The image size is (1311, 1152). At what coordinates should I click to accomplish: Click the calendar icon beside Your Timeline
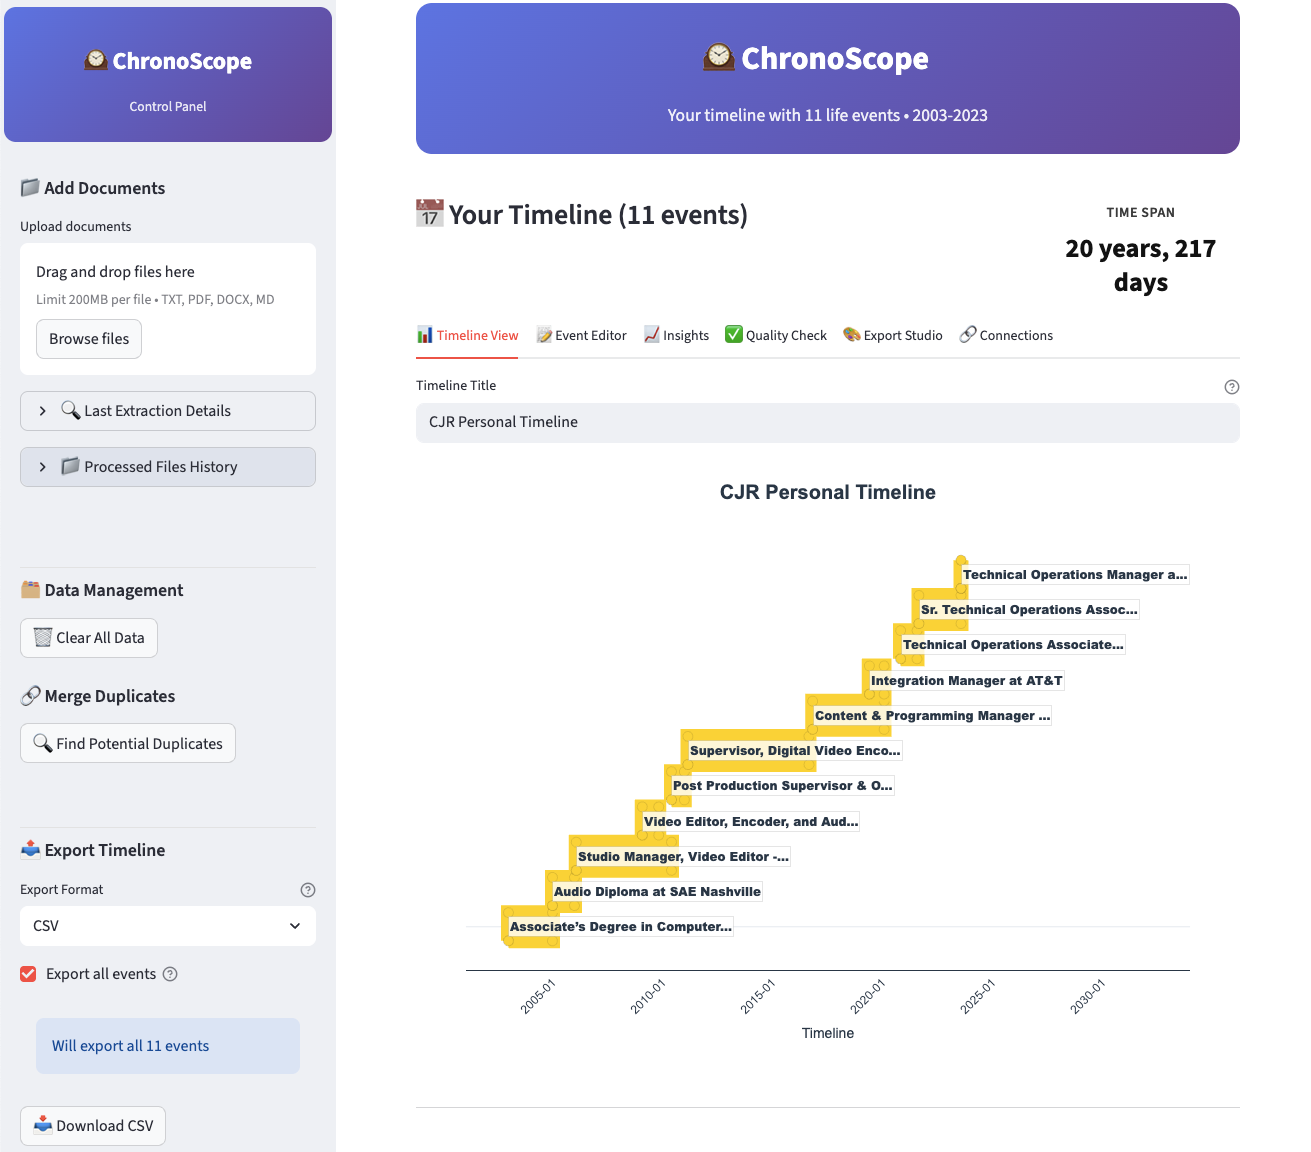[x=429, y=214]
